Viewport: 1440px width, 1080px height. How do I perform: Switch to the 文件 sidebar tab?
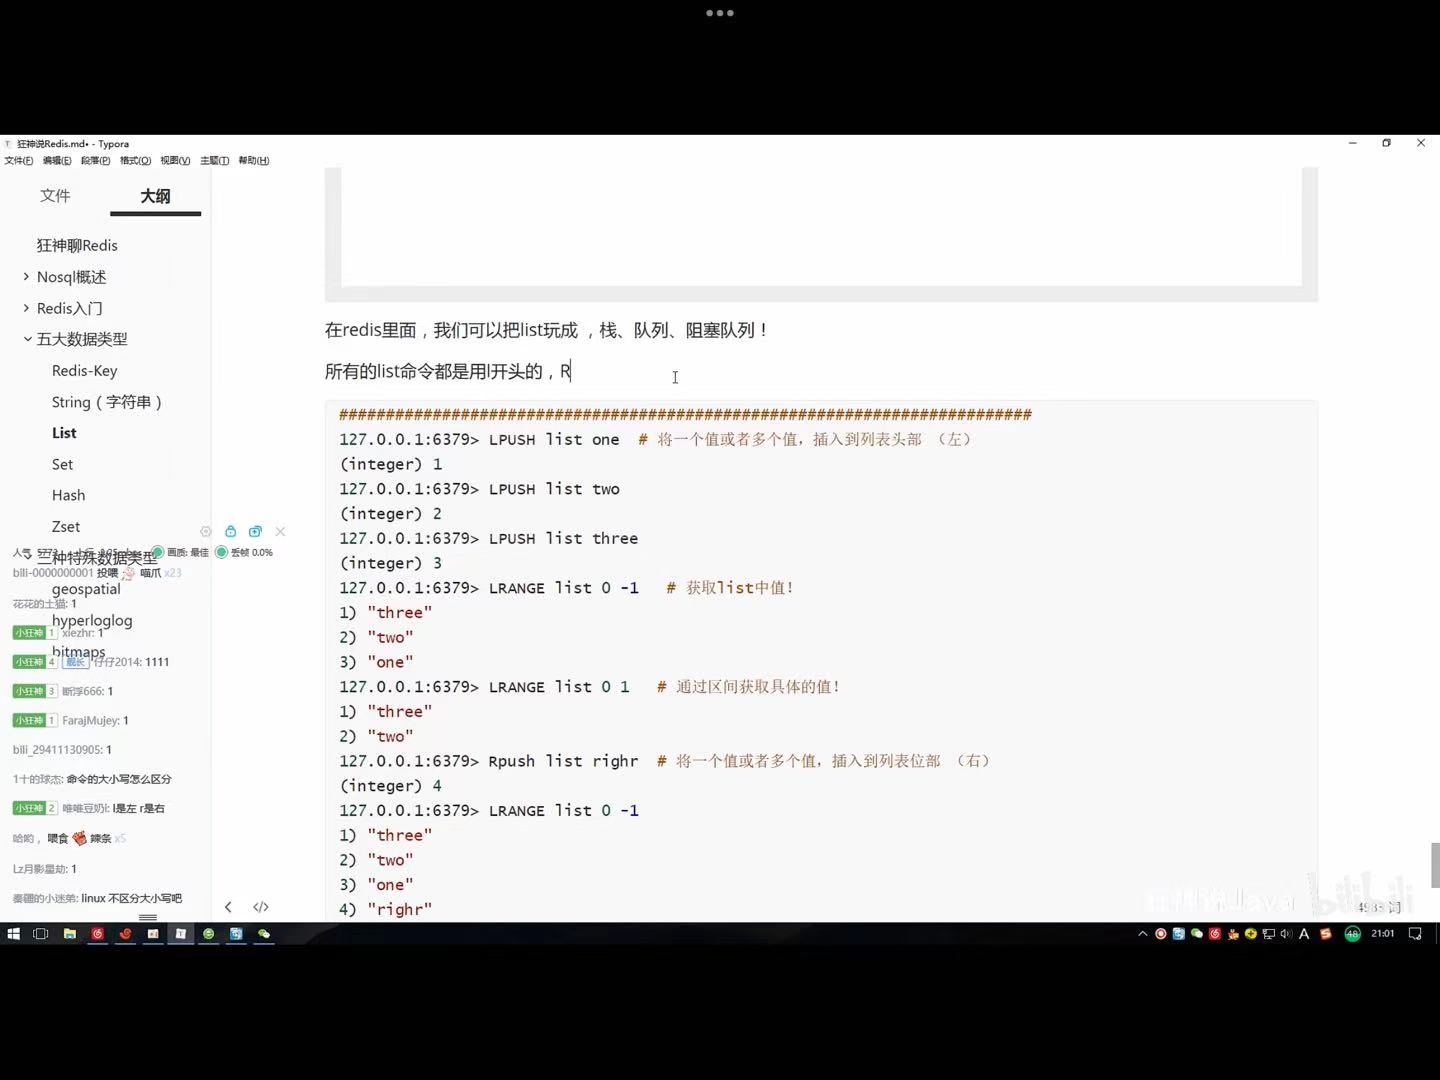[55, 196]
